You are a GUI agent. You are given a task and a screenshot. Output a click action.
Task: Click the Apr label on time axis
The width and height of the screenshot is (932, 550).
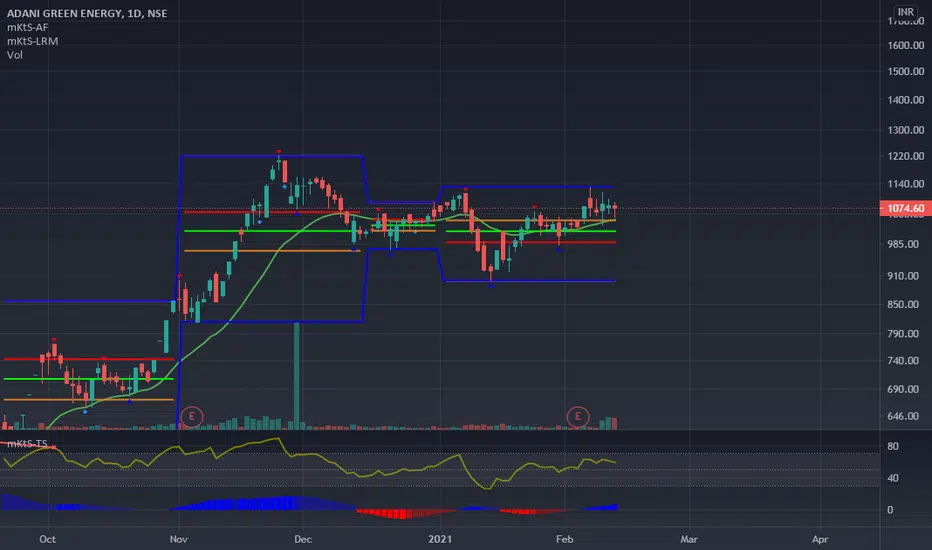tap(820, 539)
